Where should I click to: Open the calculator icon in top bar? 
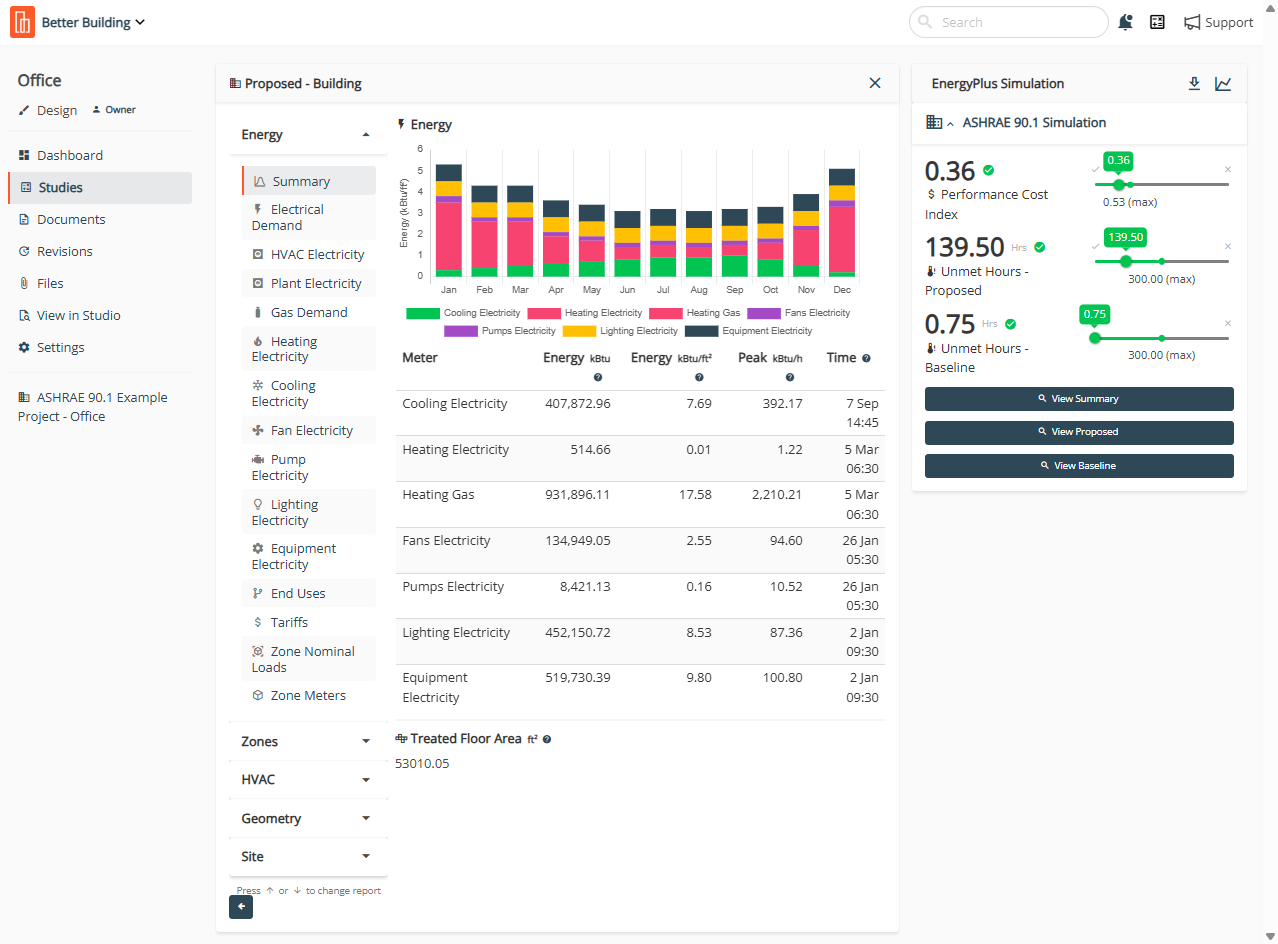point(1157,22)
